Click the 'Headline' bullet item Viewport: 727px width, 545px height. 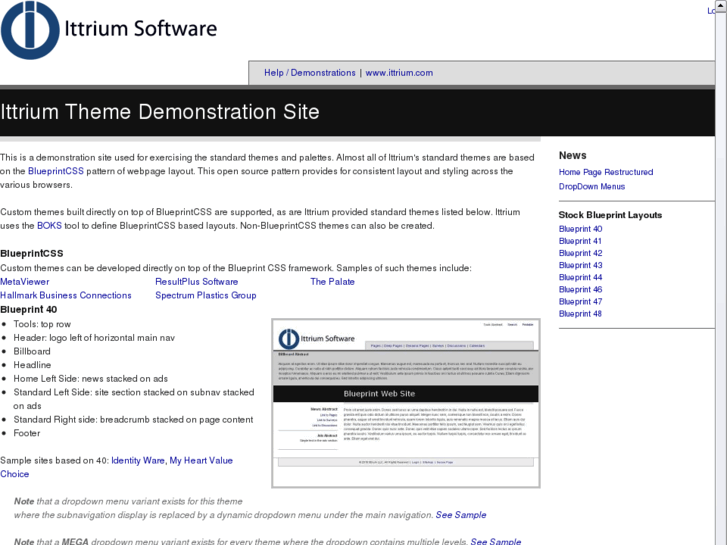click(32, 365)
